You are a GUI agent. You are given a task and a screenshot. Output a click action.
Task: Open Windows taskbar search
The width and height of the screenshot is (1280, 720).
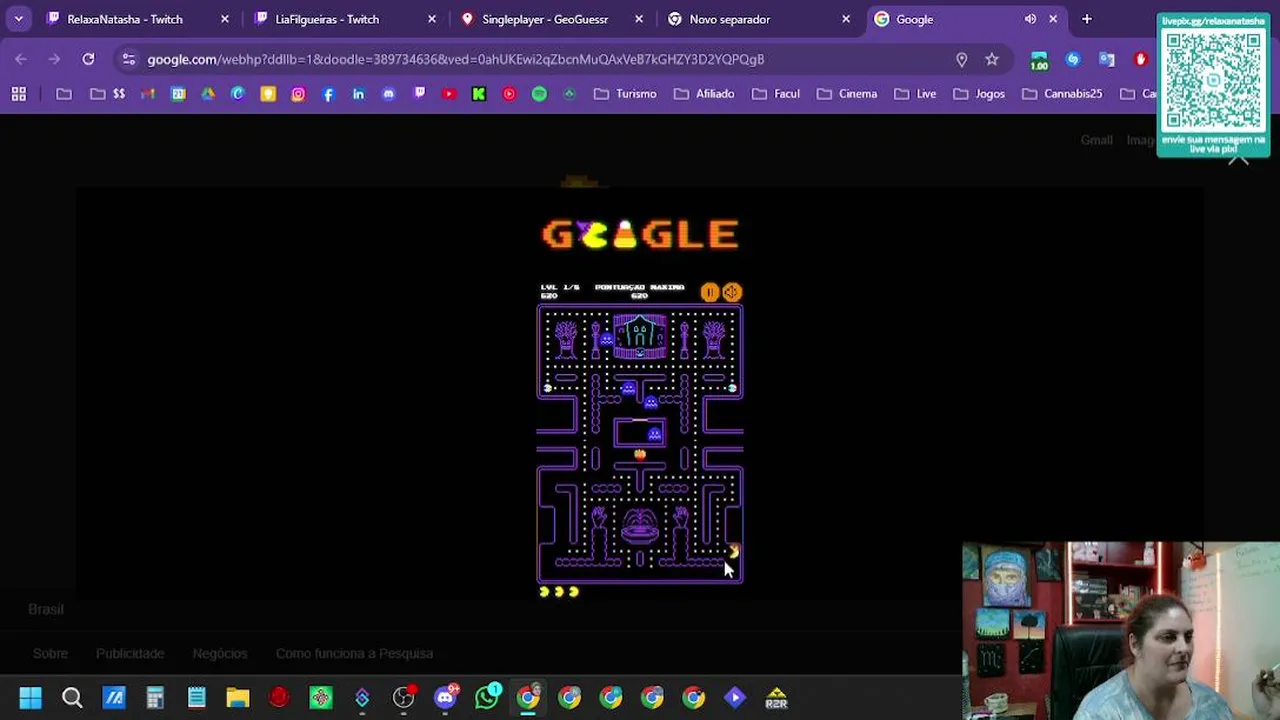(72, 698)
